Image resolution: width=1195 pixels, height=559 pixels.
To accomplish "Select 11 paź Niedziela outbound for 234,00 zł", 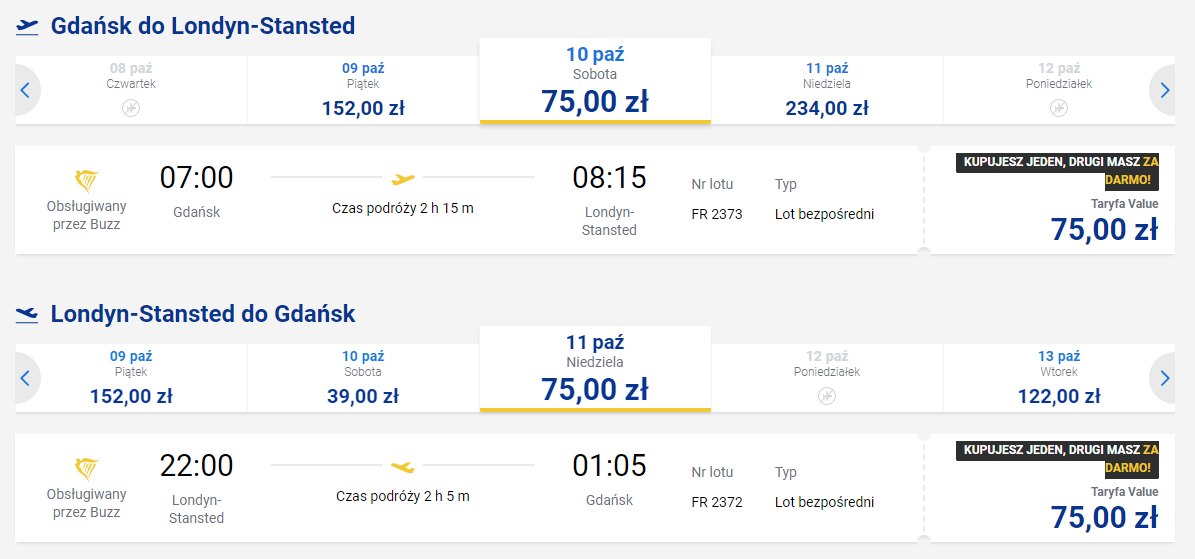I will (x=827, y=90).
